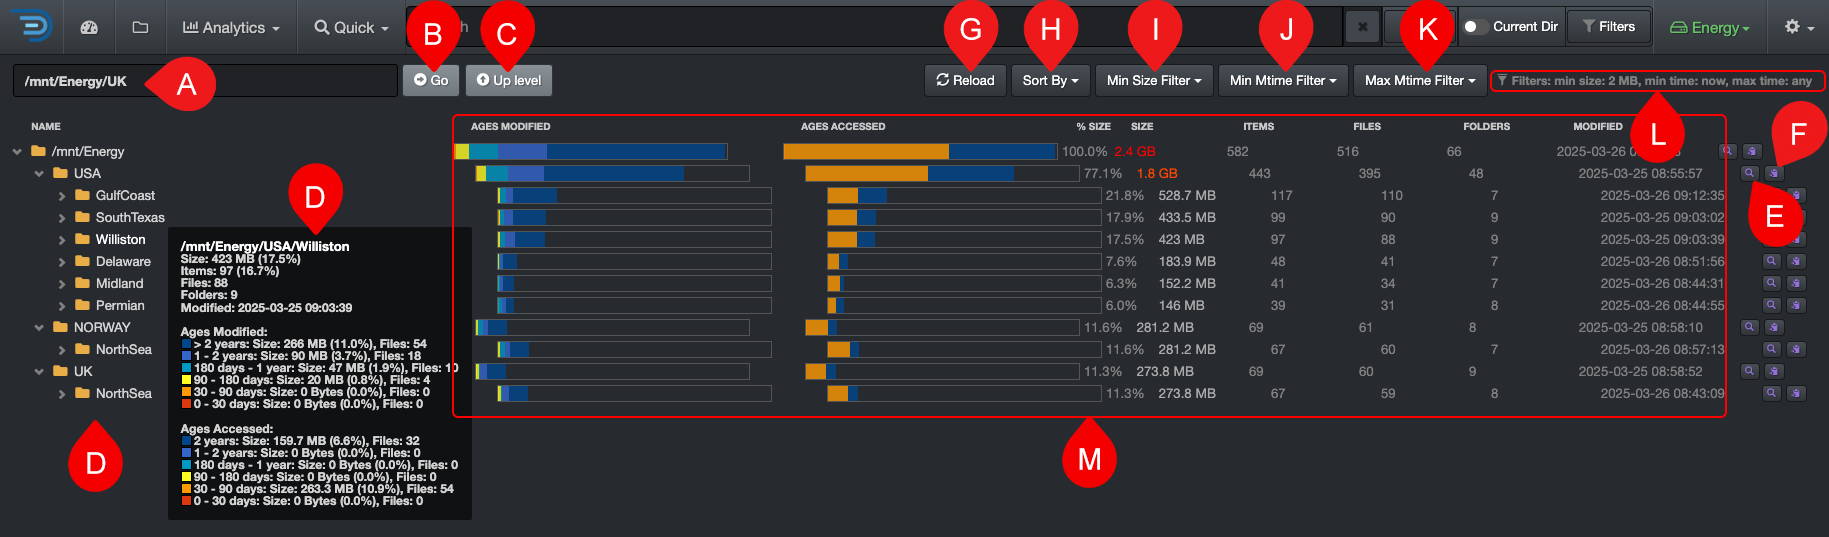Image resolution: width=1829 pixels, height=537 pixels.
Task: Click the Reload button
Action: coord(965,80)
